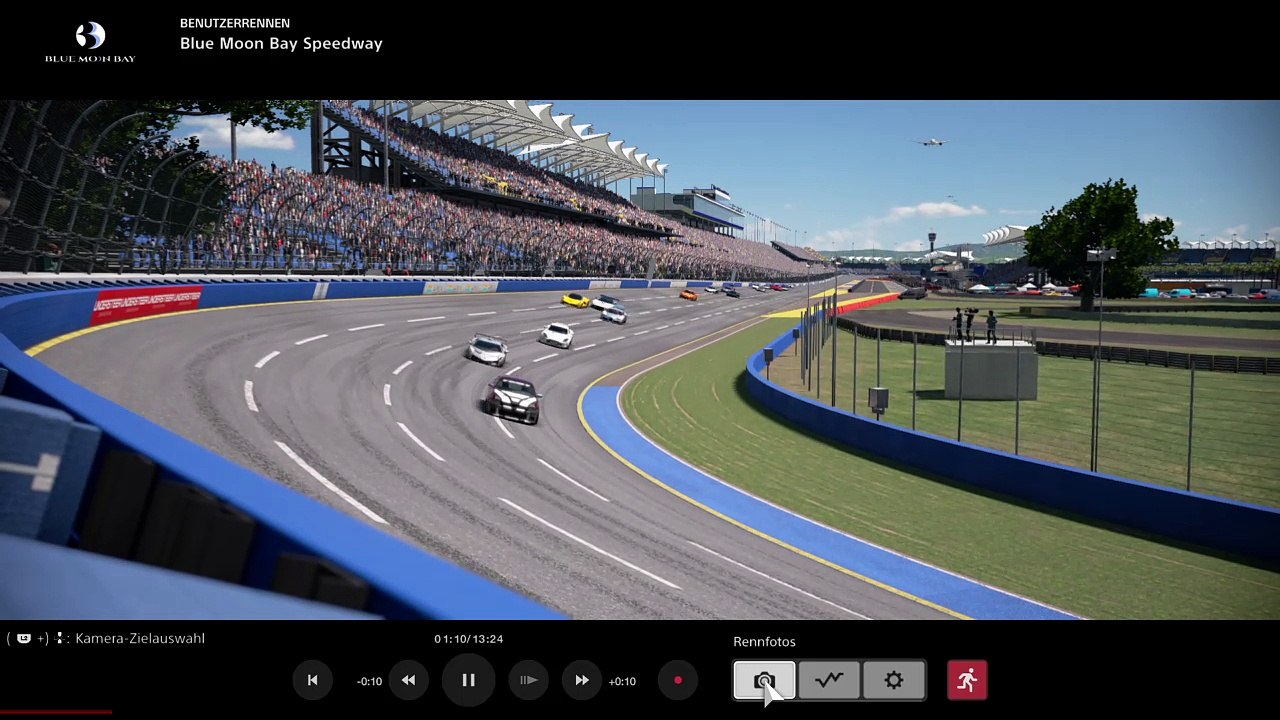Screen dimensions: 1280x720
Task: Click the BENUTZERRENNEN label
Action: [235, 23]
